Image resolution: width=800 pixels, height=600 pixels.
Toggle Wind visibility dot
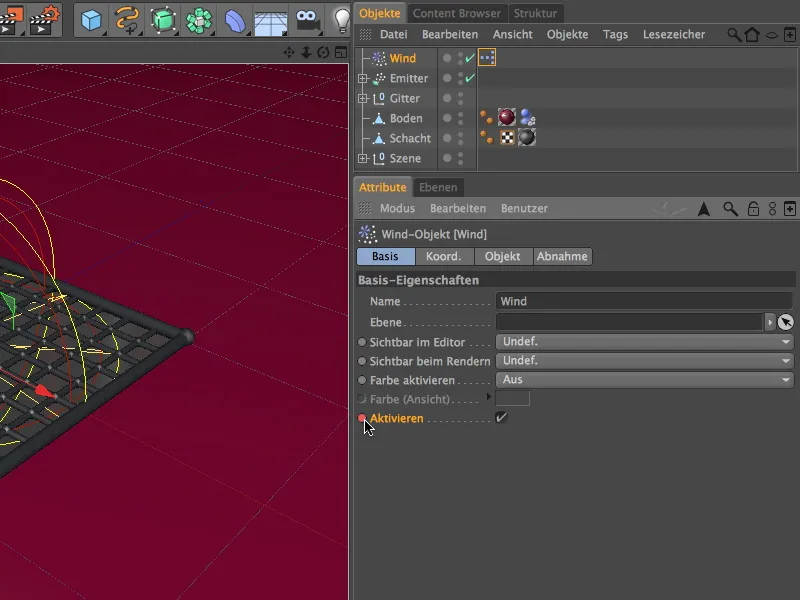click(447, 58)
